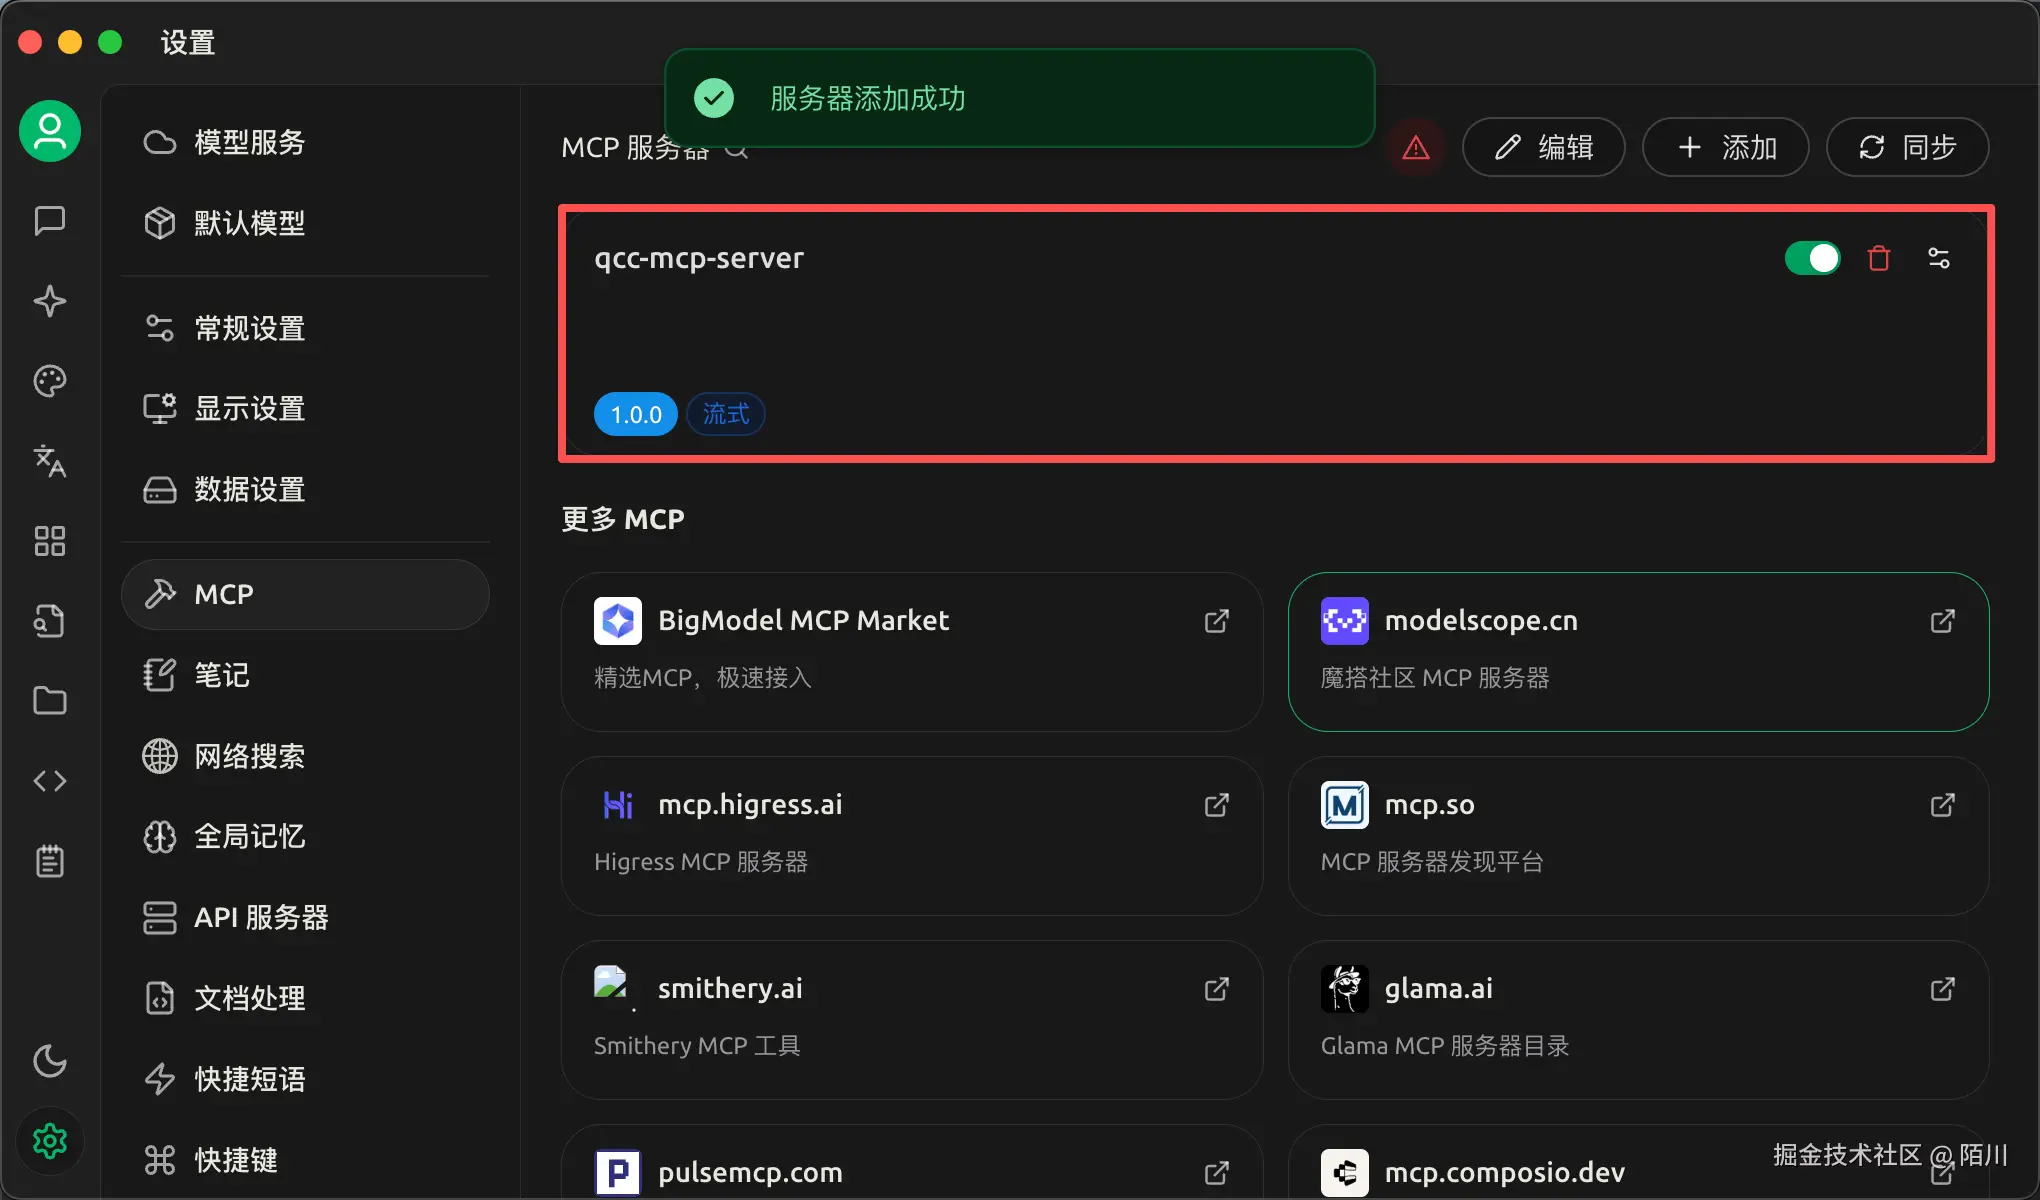Dismiss the 服务器添加成功 success toast
2040x1200 pixels.
click(x=1019, y=98)
